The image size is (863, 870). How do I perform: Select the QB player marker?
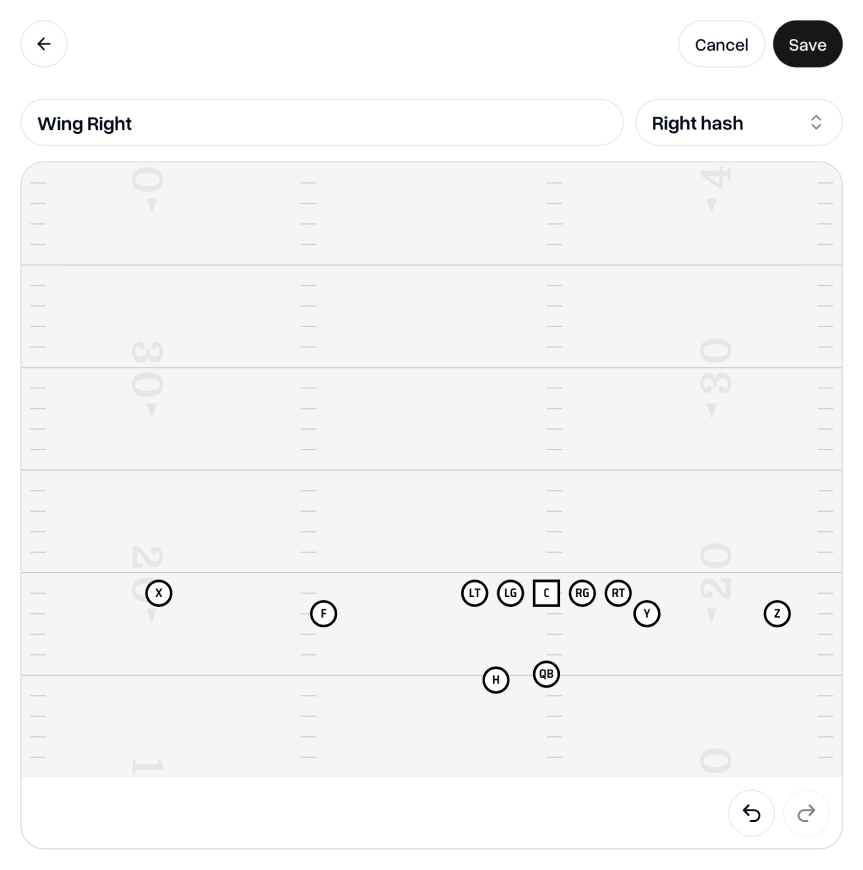546,674
